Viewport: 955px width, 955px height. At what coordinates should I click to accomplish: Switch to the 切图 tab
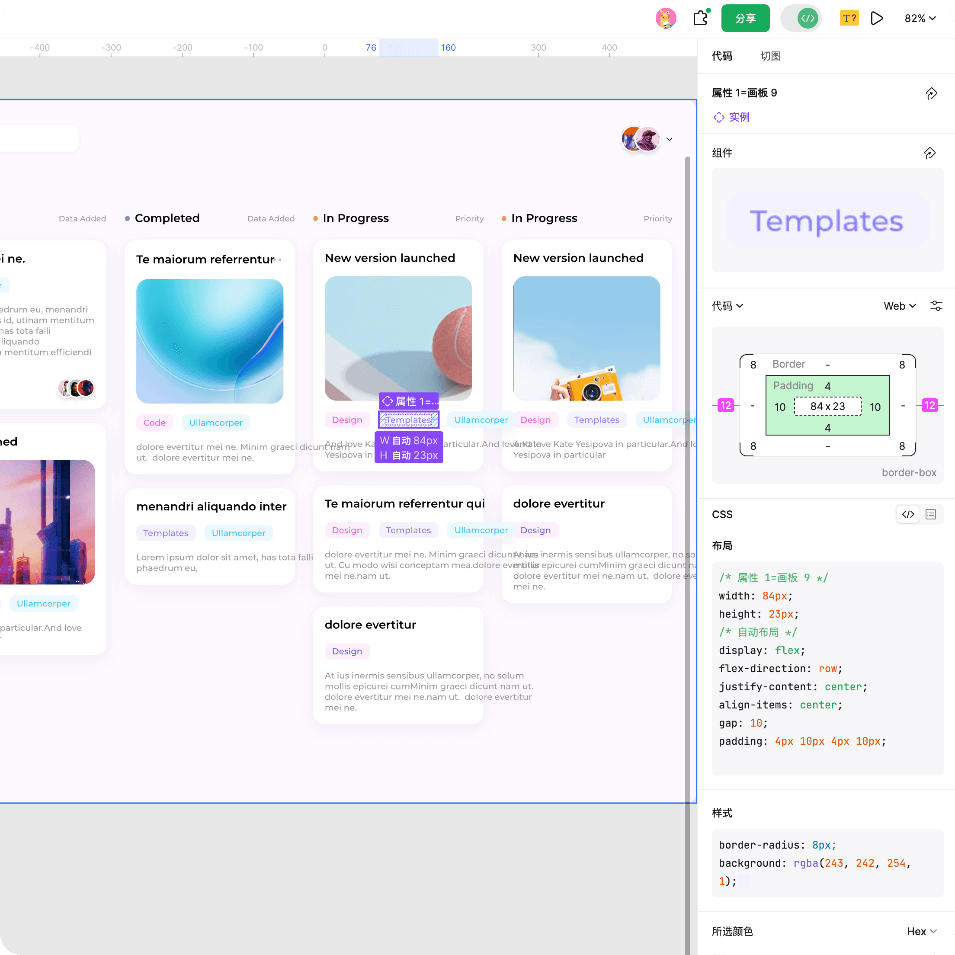pos(770,56)
